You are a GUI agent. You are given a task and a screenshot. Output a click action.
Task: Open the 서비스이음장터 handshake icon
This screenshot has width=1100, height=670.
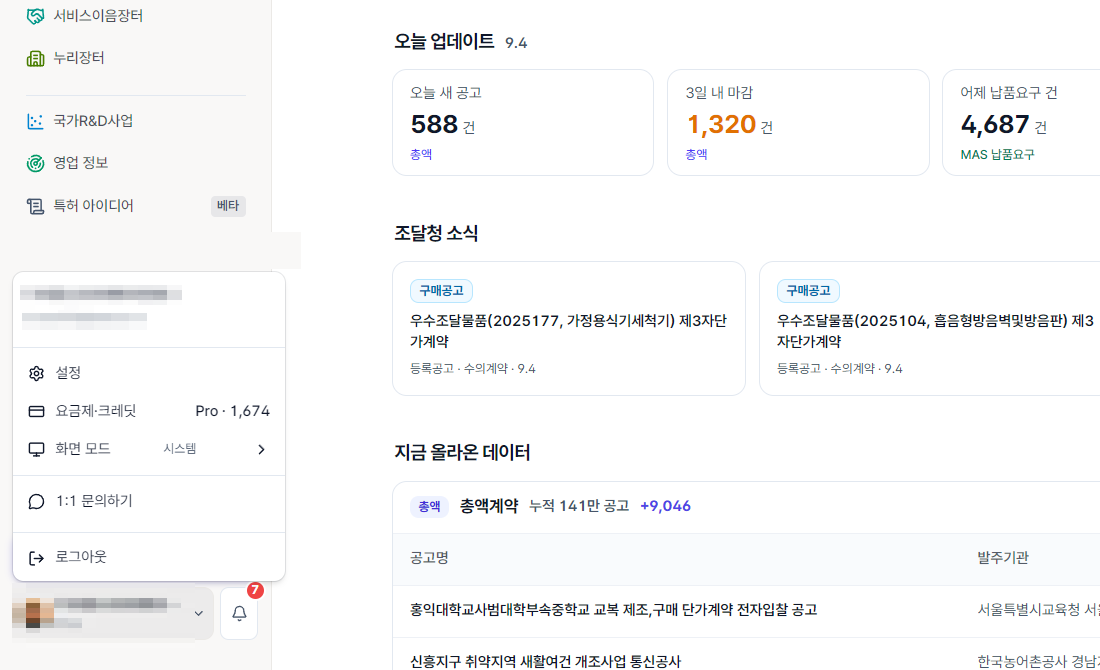click(x=35, y=16)
